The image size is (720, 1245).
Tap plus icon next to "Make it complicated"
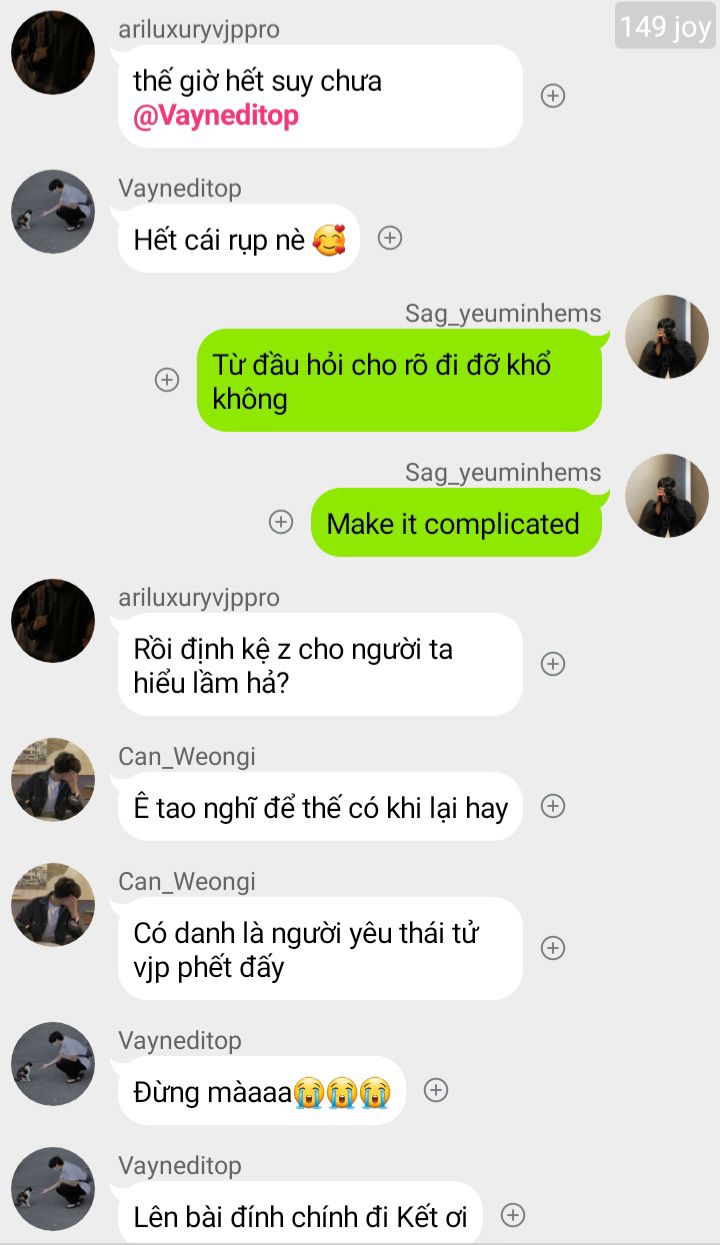tap(281, 522)
